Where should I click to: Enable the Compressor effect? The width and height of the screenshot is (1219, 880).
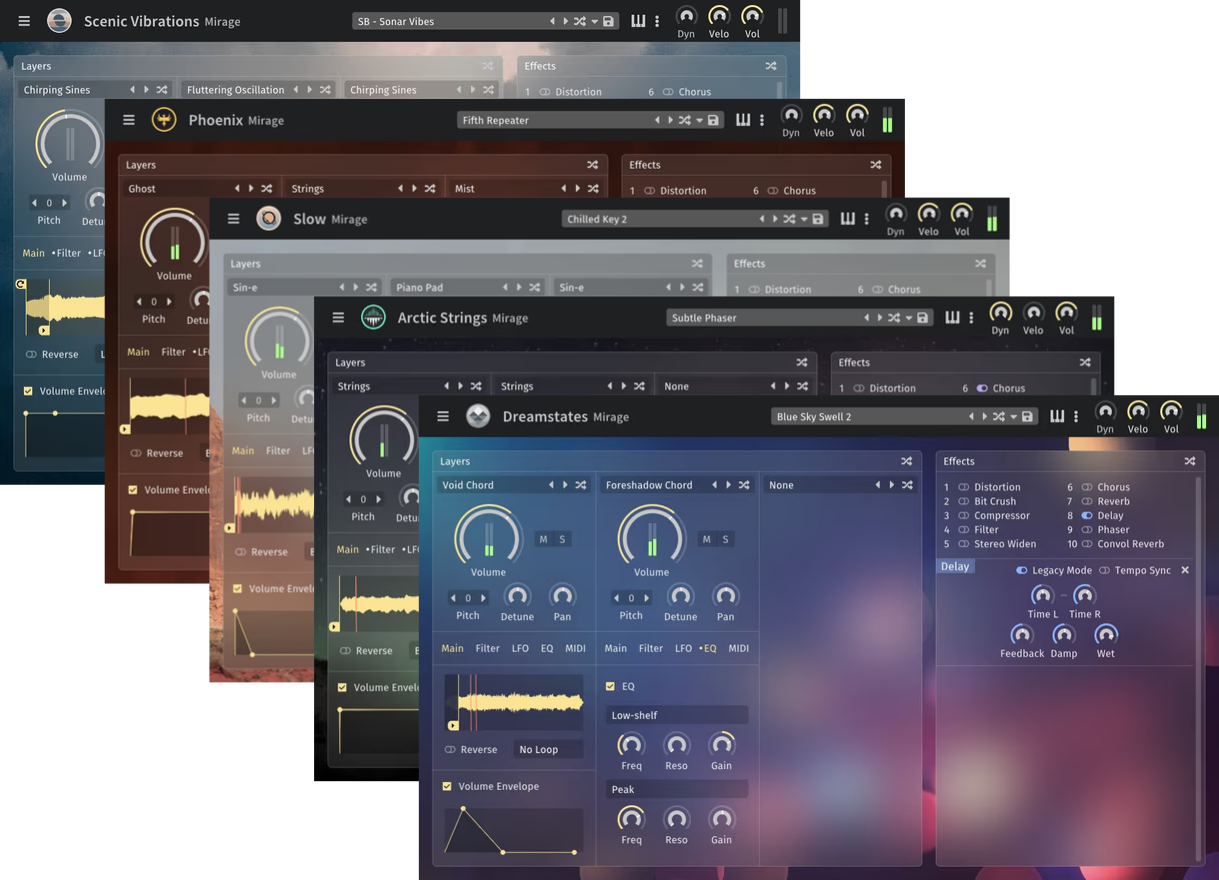(964, 516)
